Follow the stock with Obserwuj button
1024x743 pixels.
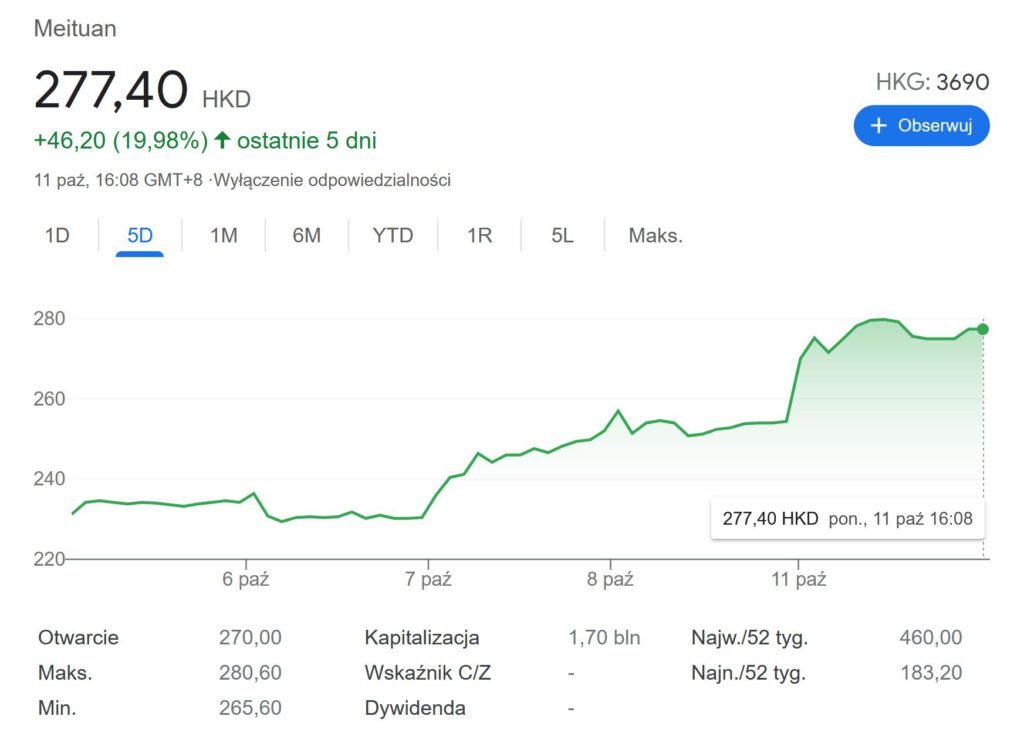921,125
